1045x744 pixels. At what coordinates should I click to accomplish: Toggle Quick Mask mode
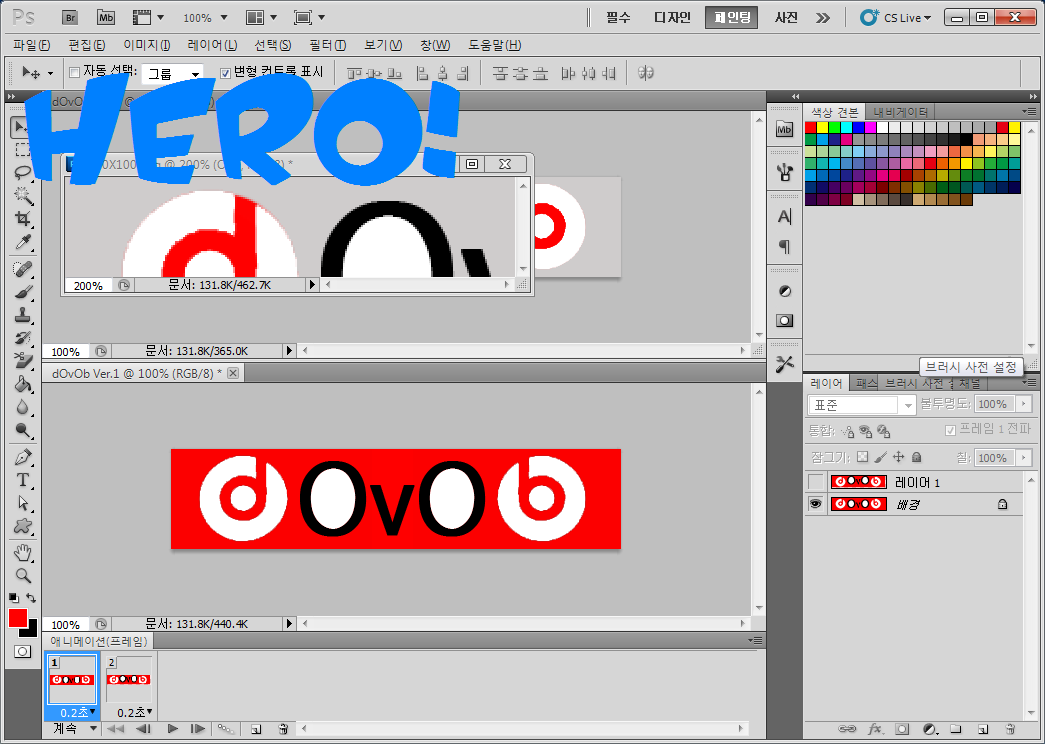point(22,651)
